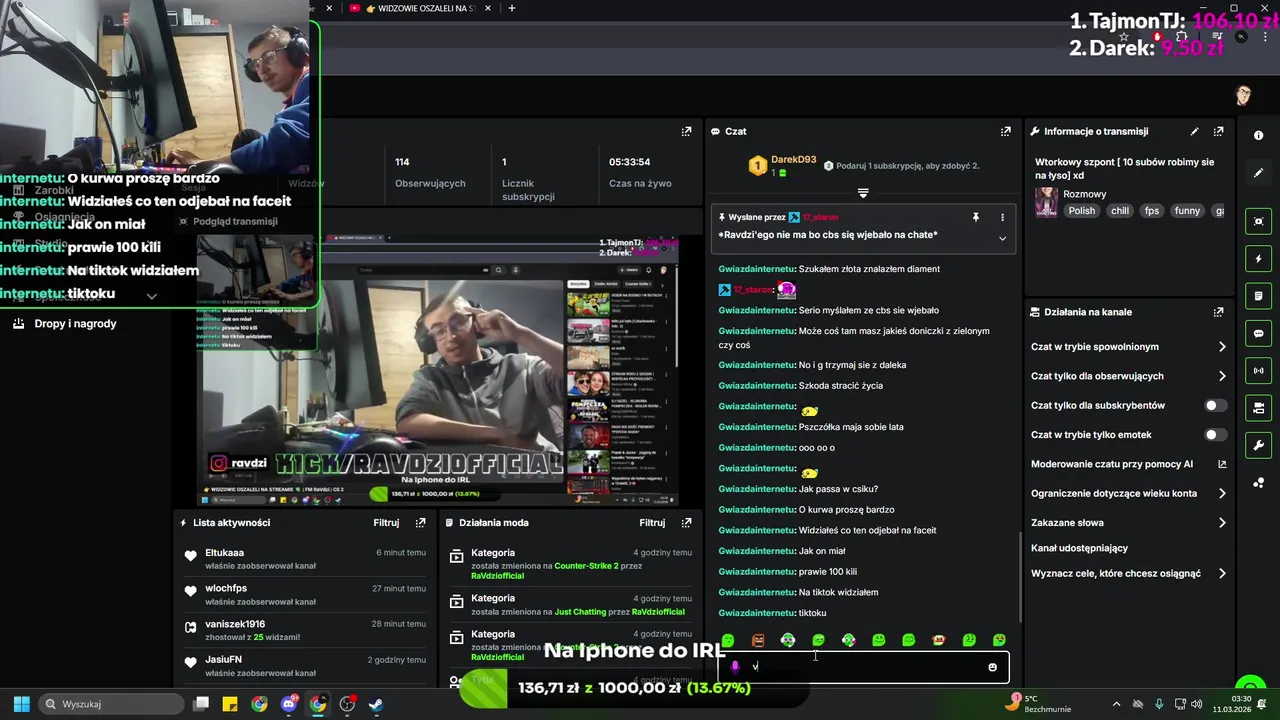Select vaniszek1916 raid activity entry
This screenshot has width=1280, height=720.
[x=304, y=630]
